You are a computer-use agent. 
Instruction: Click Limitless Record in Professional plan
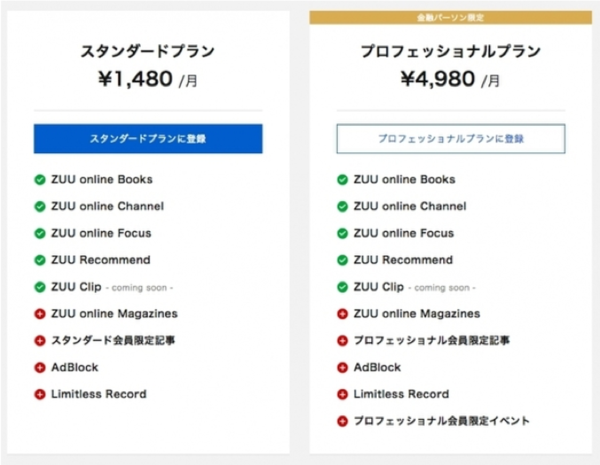(x=401, y=394)
